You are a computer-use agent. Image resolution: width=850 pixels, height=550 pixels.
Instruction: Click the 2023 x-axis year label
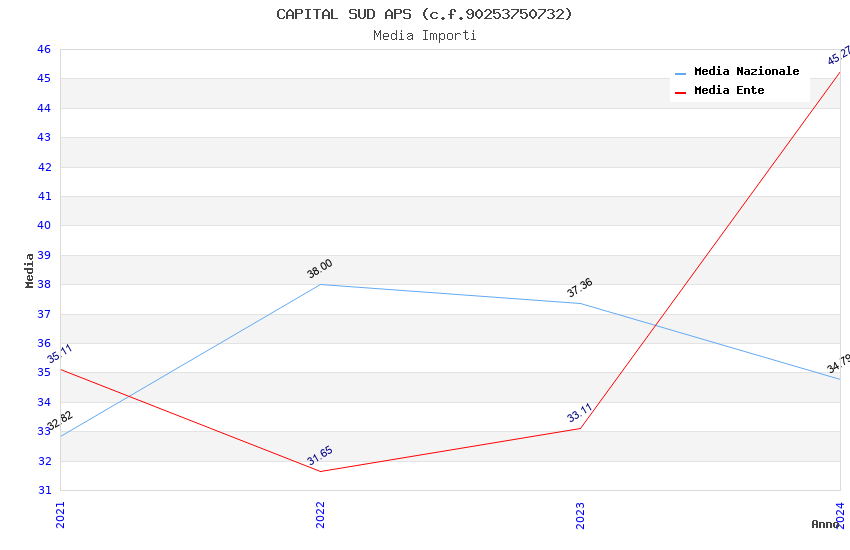[x=580, y=514]
